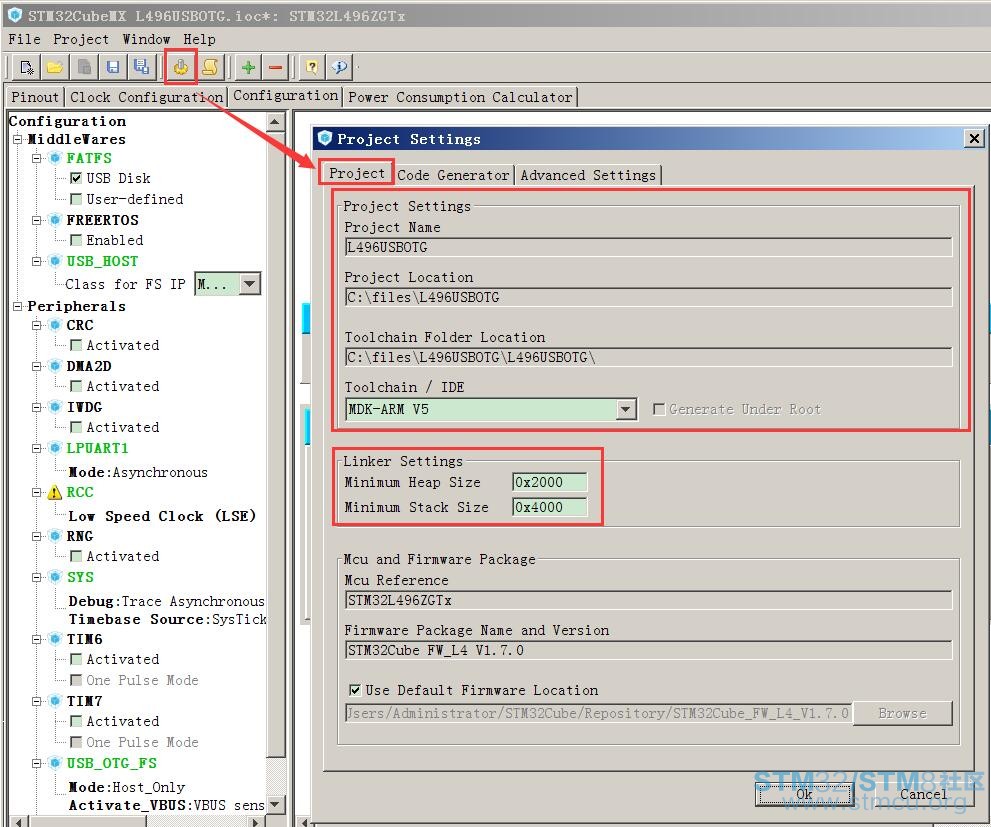Switch to the Pinout tab

(x=35, y=97)
